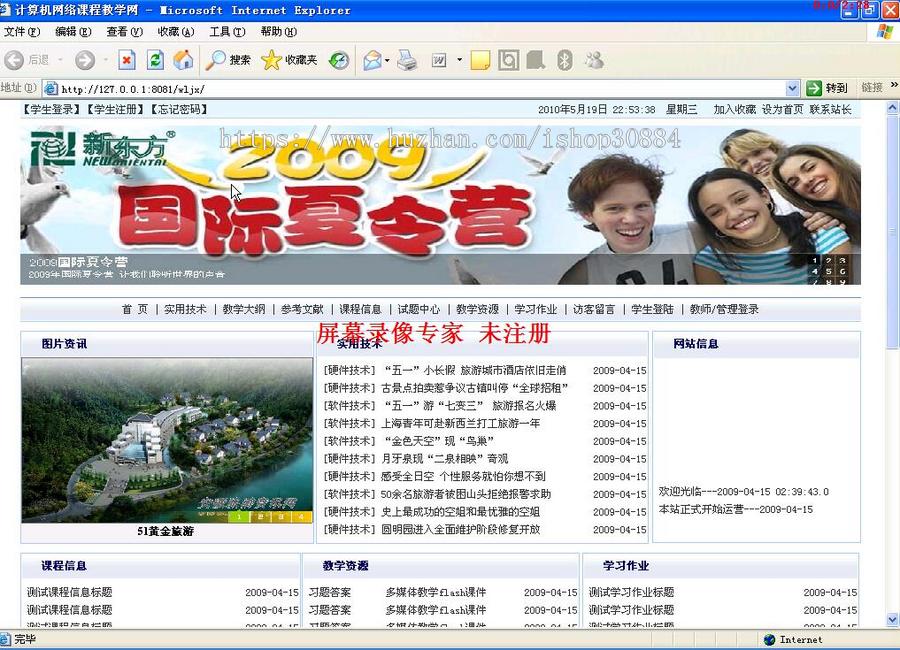The image size is (900, 650).
Task: Click image slide number 2 on resort picture
Action: pos(260,517)
